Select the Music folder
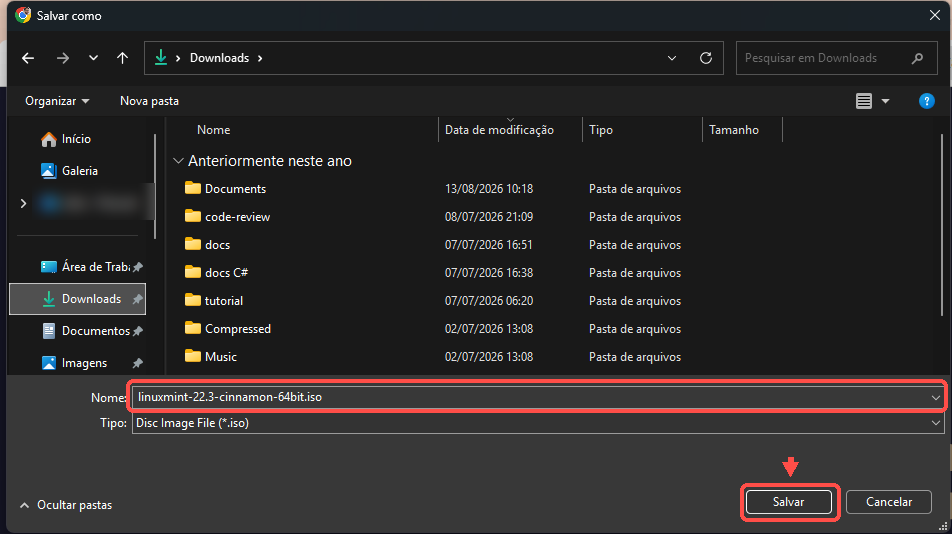The image size is (952, 534). pyautogui.click(x=211, y=356)
